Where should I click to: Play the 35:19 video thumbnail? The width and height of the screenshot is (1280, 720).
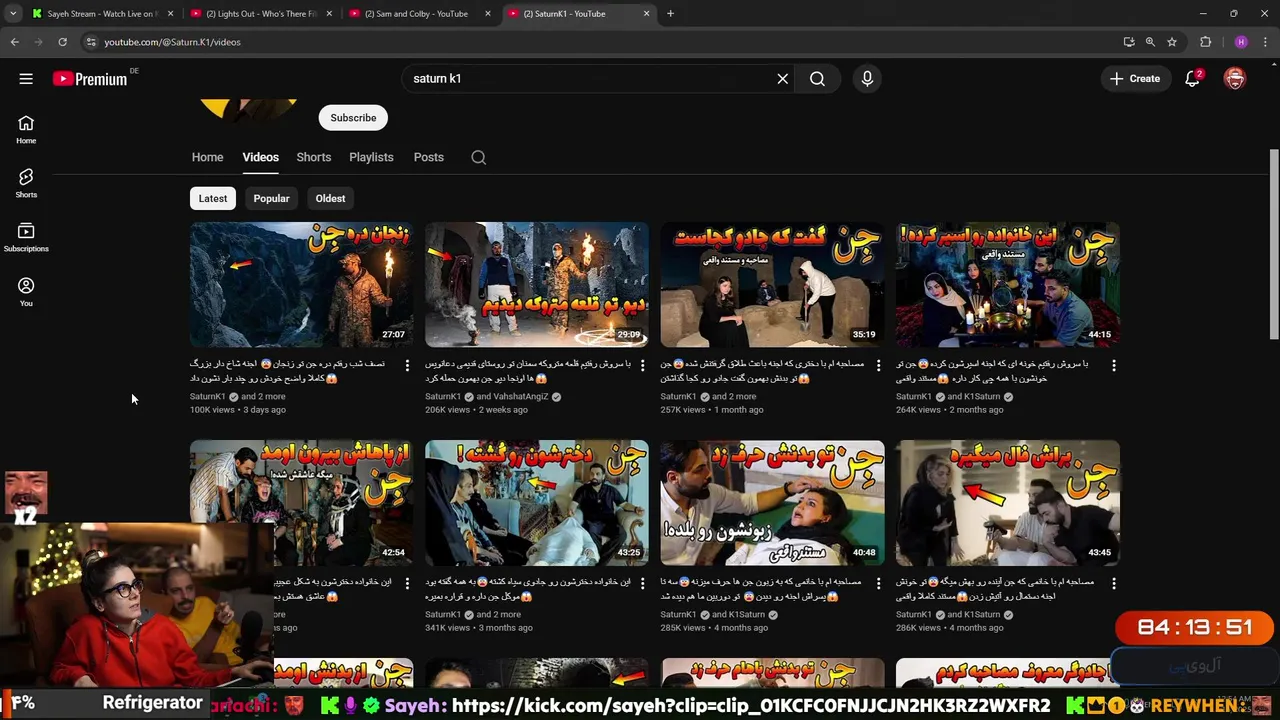coord(772,284)
